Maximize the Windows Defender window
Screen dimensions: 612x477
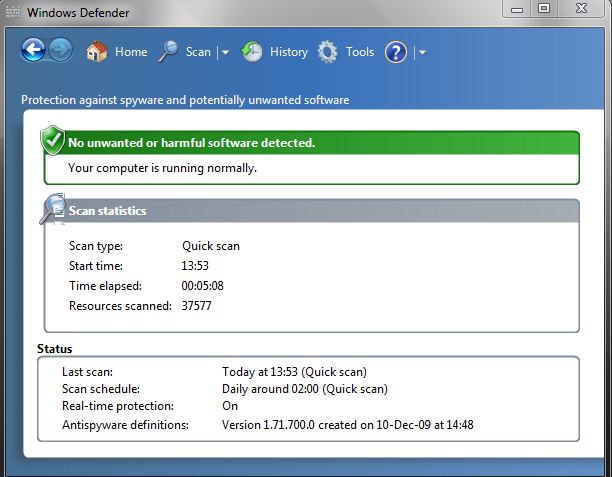pos(544,9)
